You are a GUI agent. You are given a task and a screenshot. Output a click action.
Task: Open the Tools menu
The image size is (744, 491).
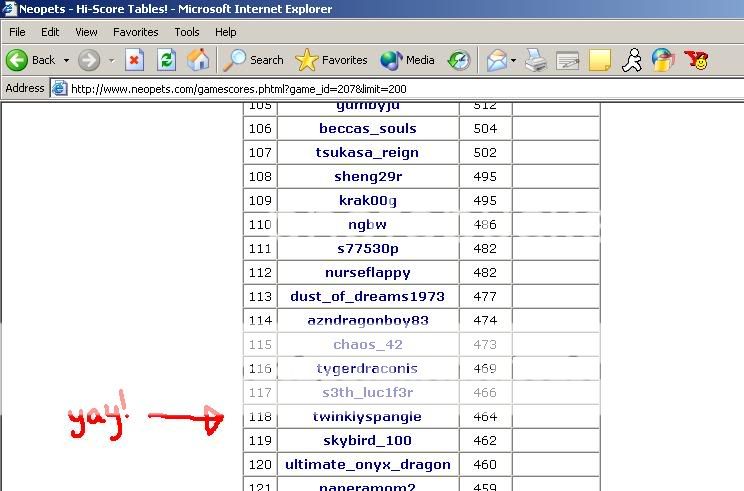click(187, 32)
